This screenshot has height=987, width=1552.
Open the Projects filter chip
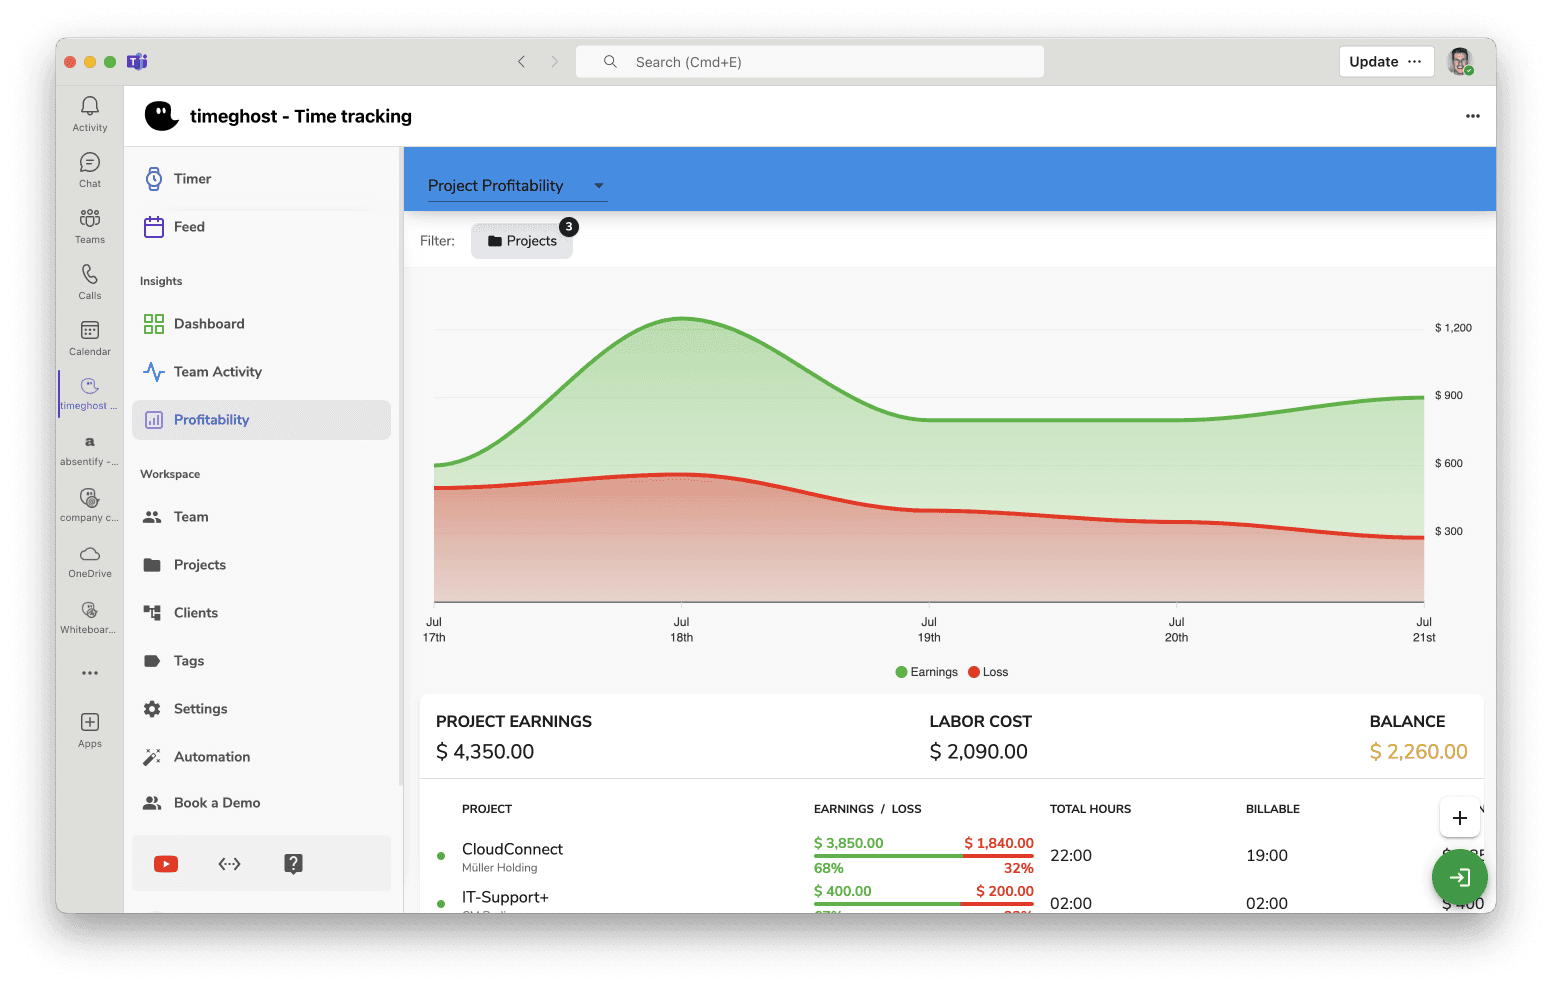(x=522, y=241)
